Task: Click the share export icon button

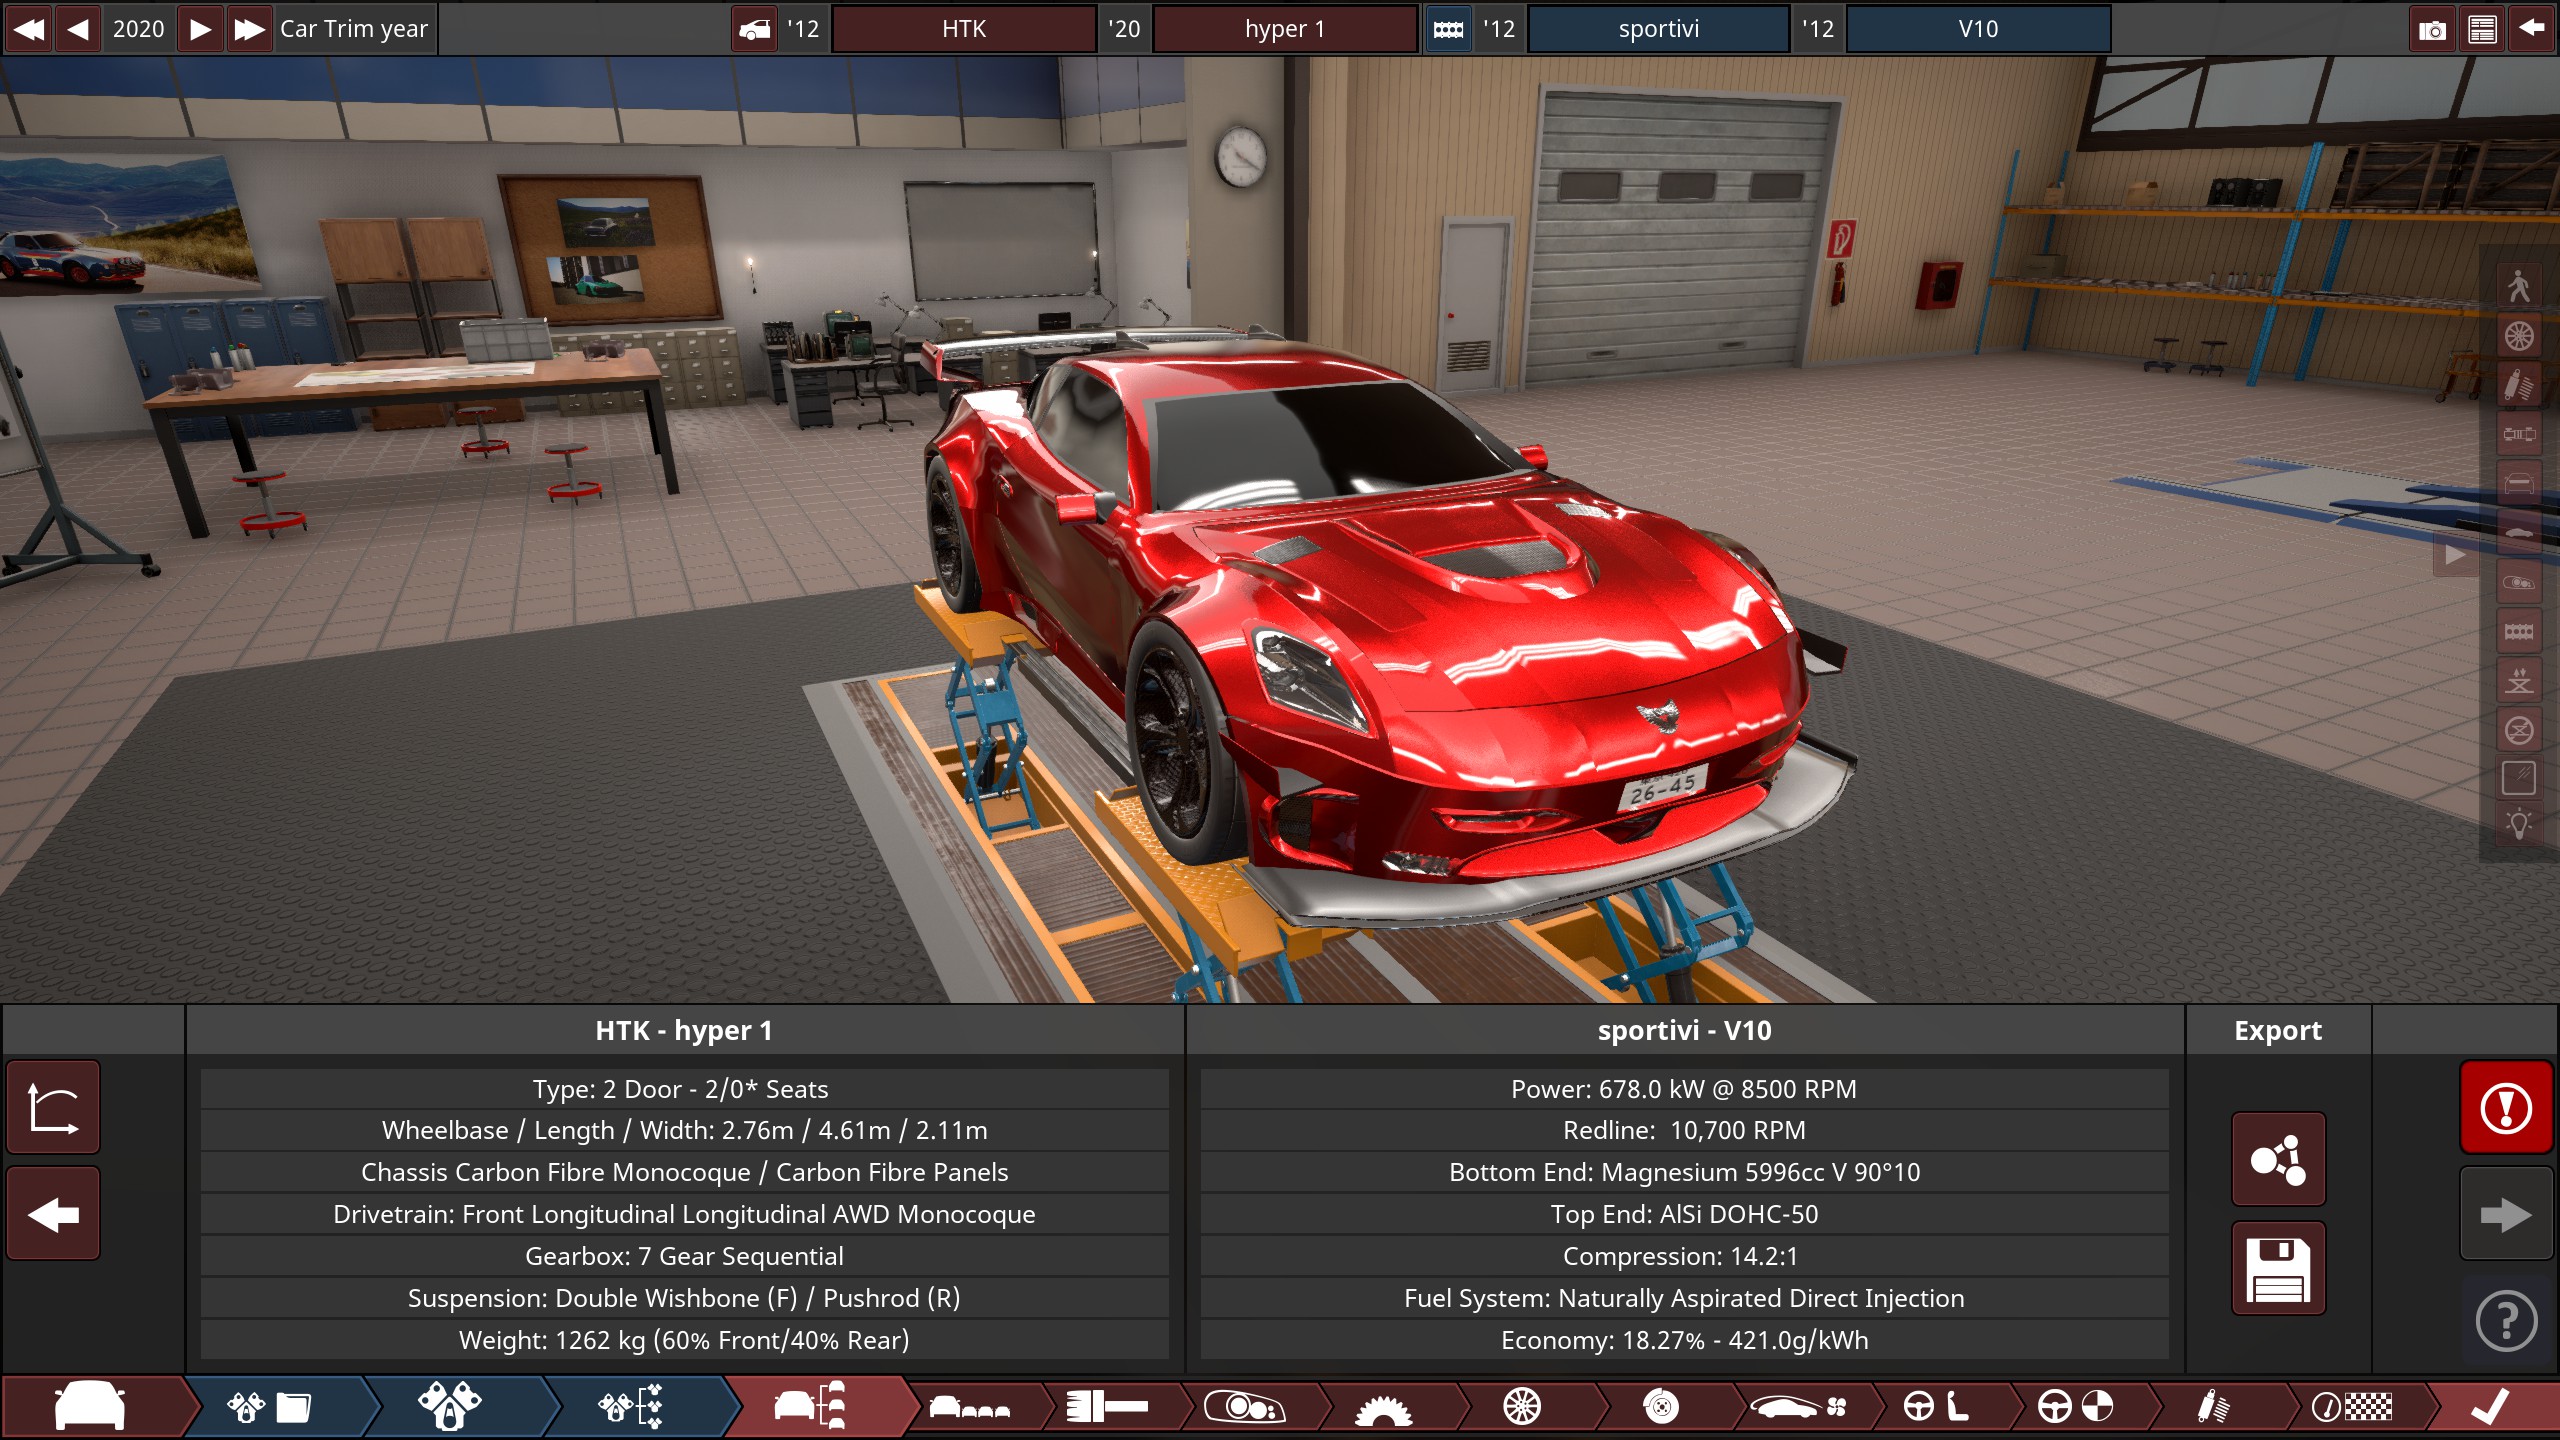Action: coord(2278,1159)
